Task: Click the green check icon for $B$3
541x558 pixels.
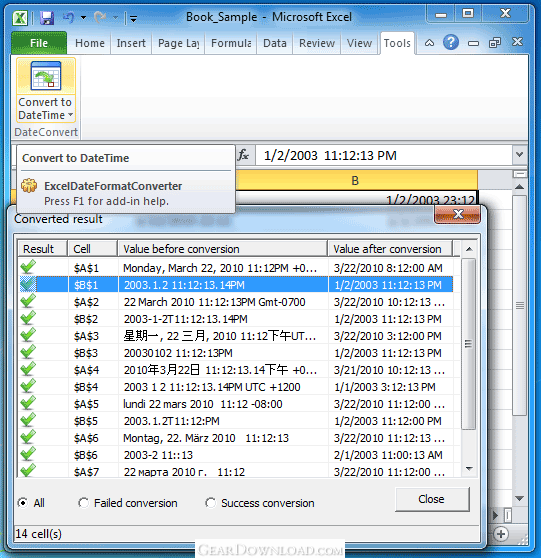Action: [x=28, y=353]
